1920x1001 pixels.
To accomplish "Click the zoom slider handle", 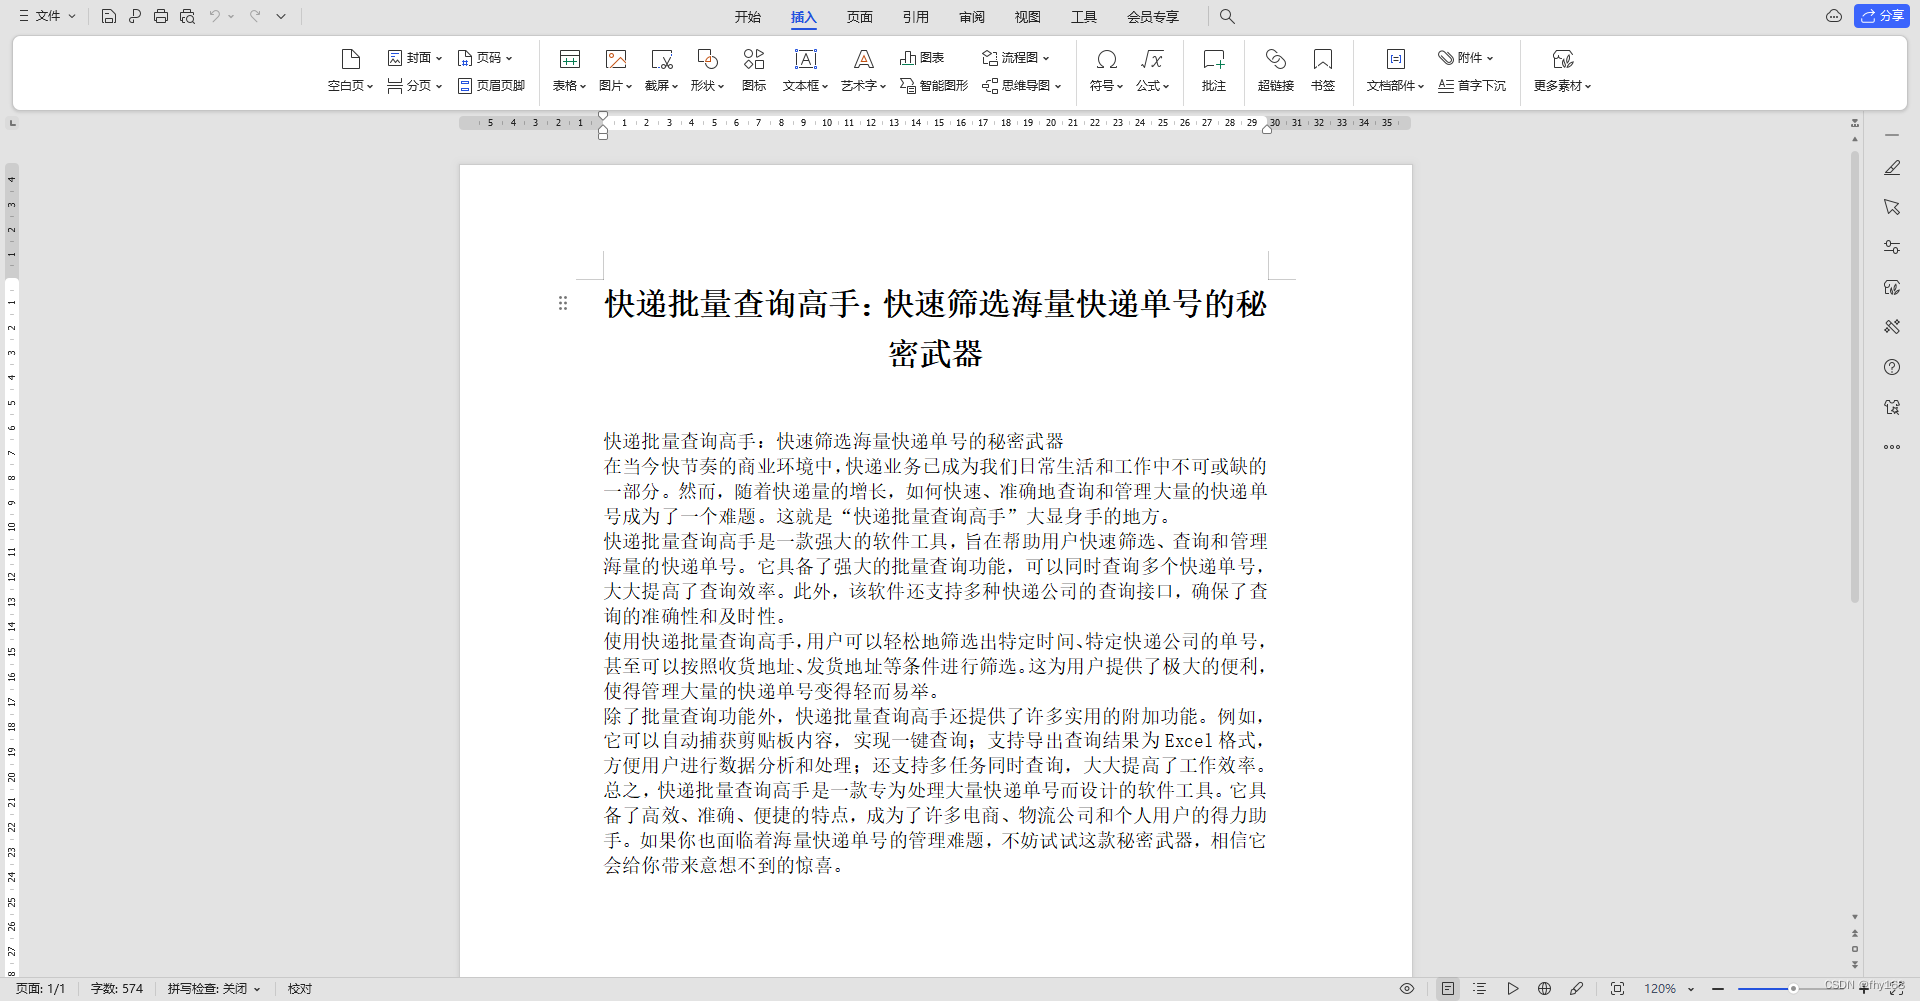I will coord(1794,989).
